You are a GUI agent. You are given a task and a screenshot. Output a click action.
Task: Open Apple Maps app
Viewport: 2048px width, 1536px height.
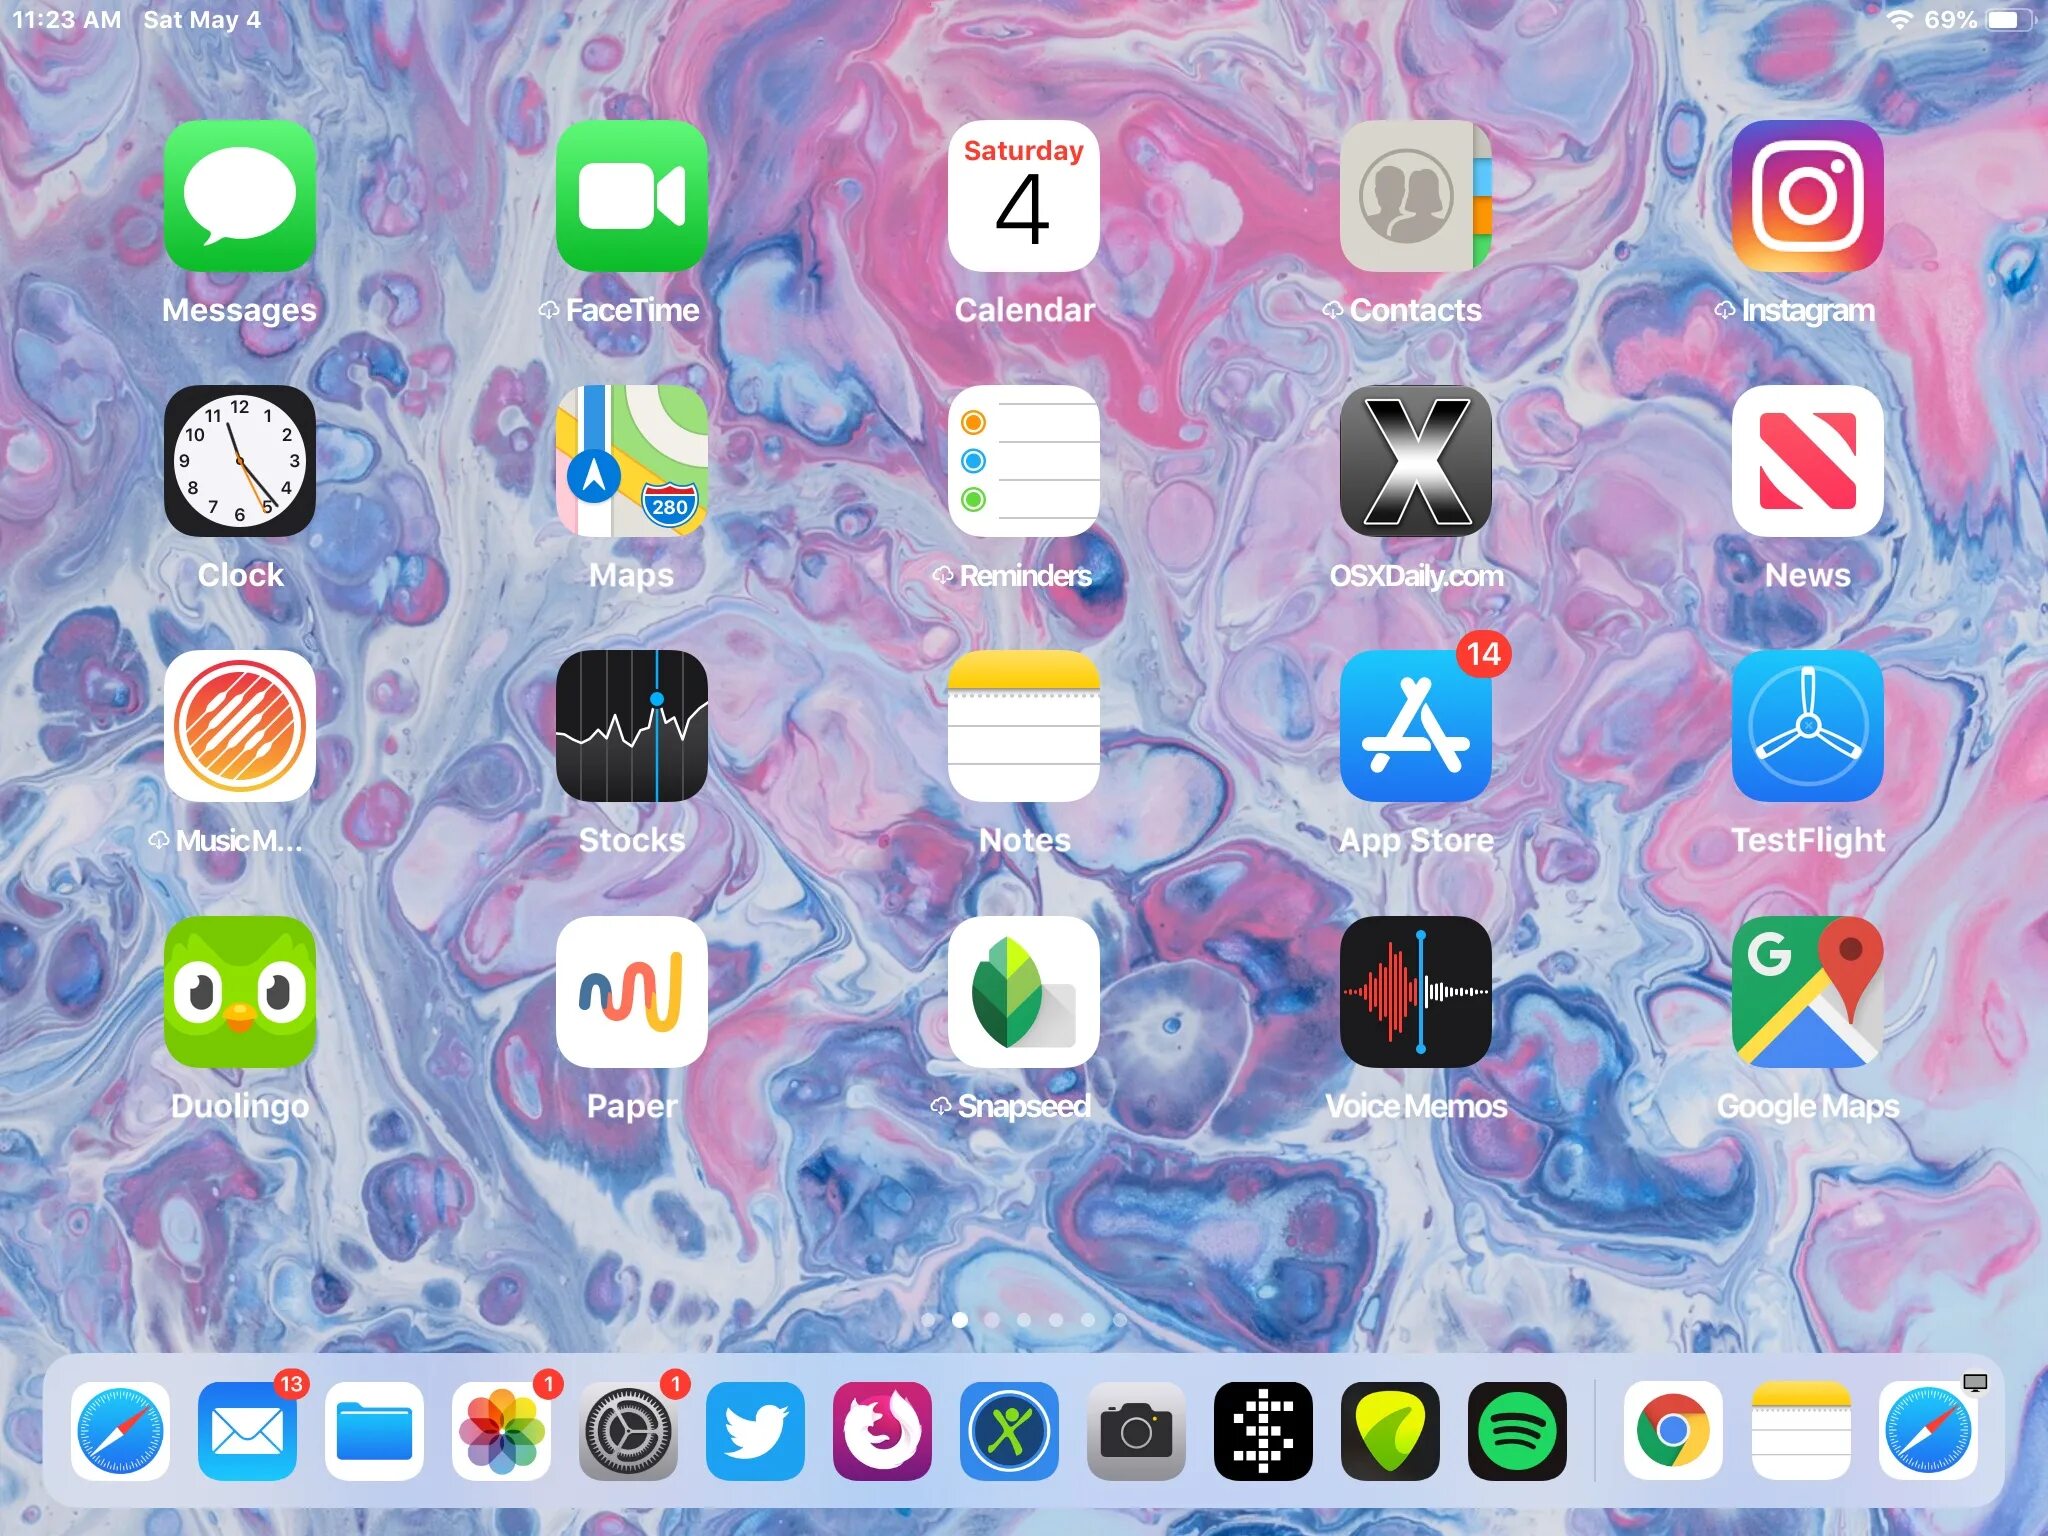click(x=632, y=461)
